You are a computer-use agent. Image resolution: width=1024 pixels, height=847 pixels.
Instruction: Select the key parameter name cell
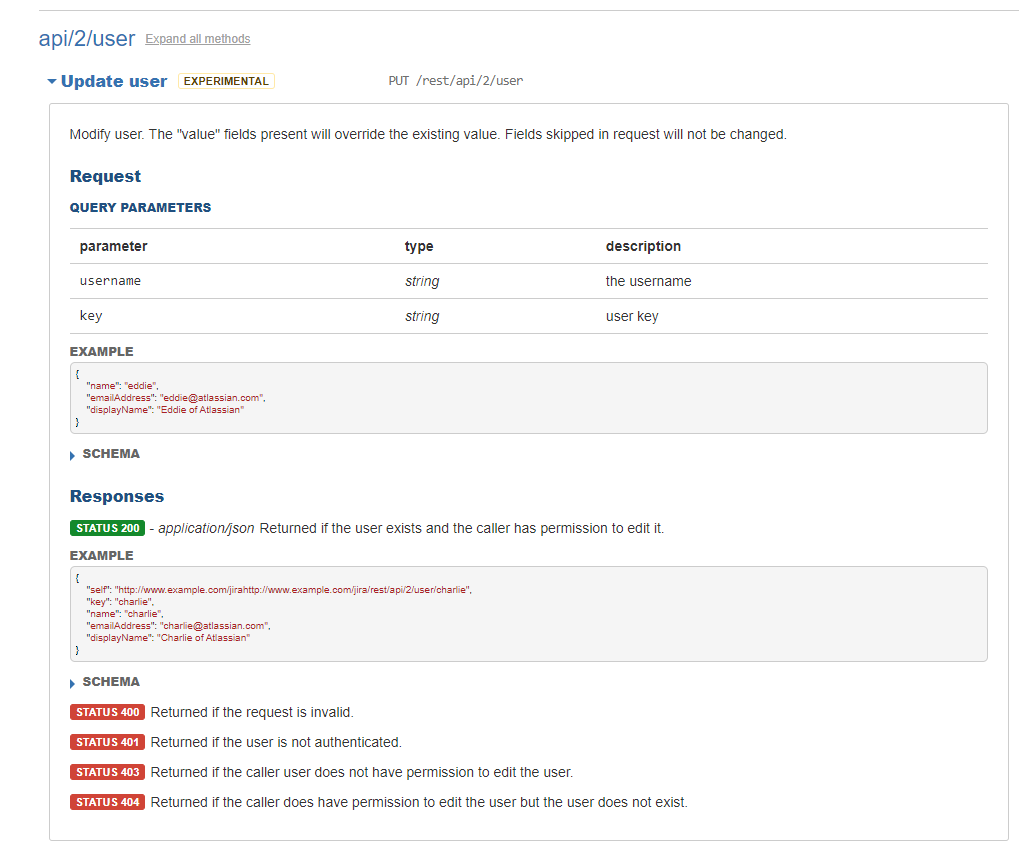coord(91,316)
